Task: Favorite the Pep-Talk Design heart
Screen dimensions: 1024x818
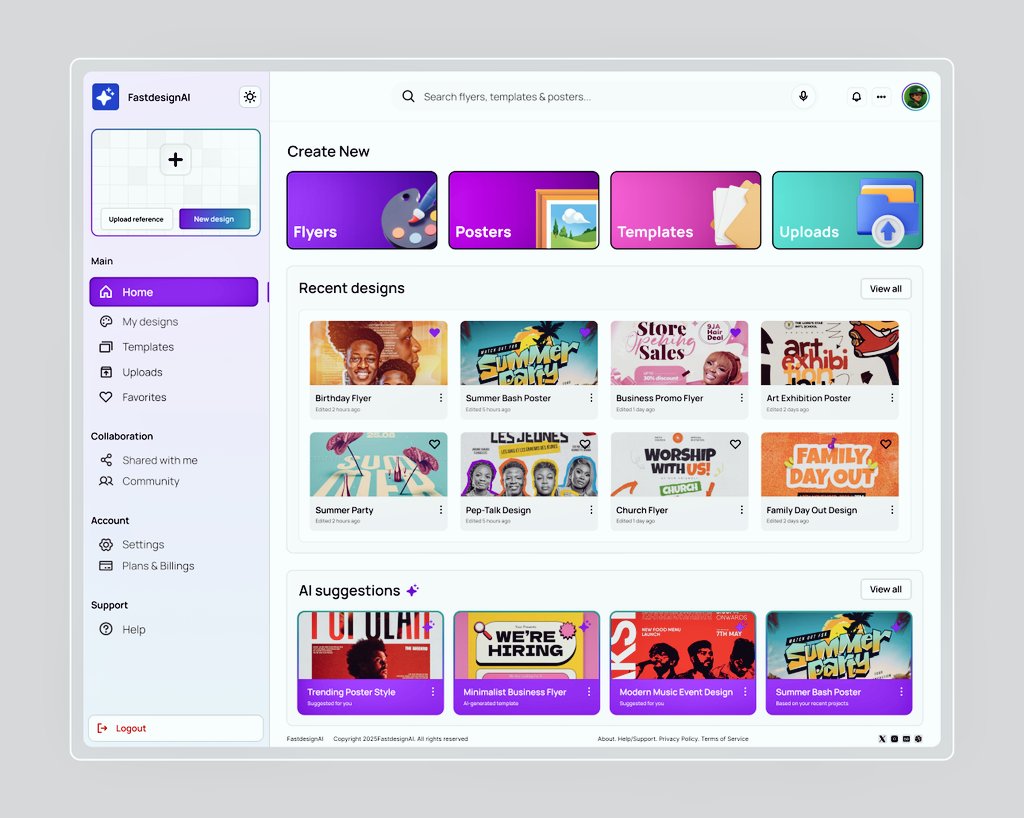Action: click(x=585, y=444)
